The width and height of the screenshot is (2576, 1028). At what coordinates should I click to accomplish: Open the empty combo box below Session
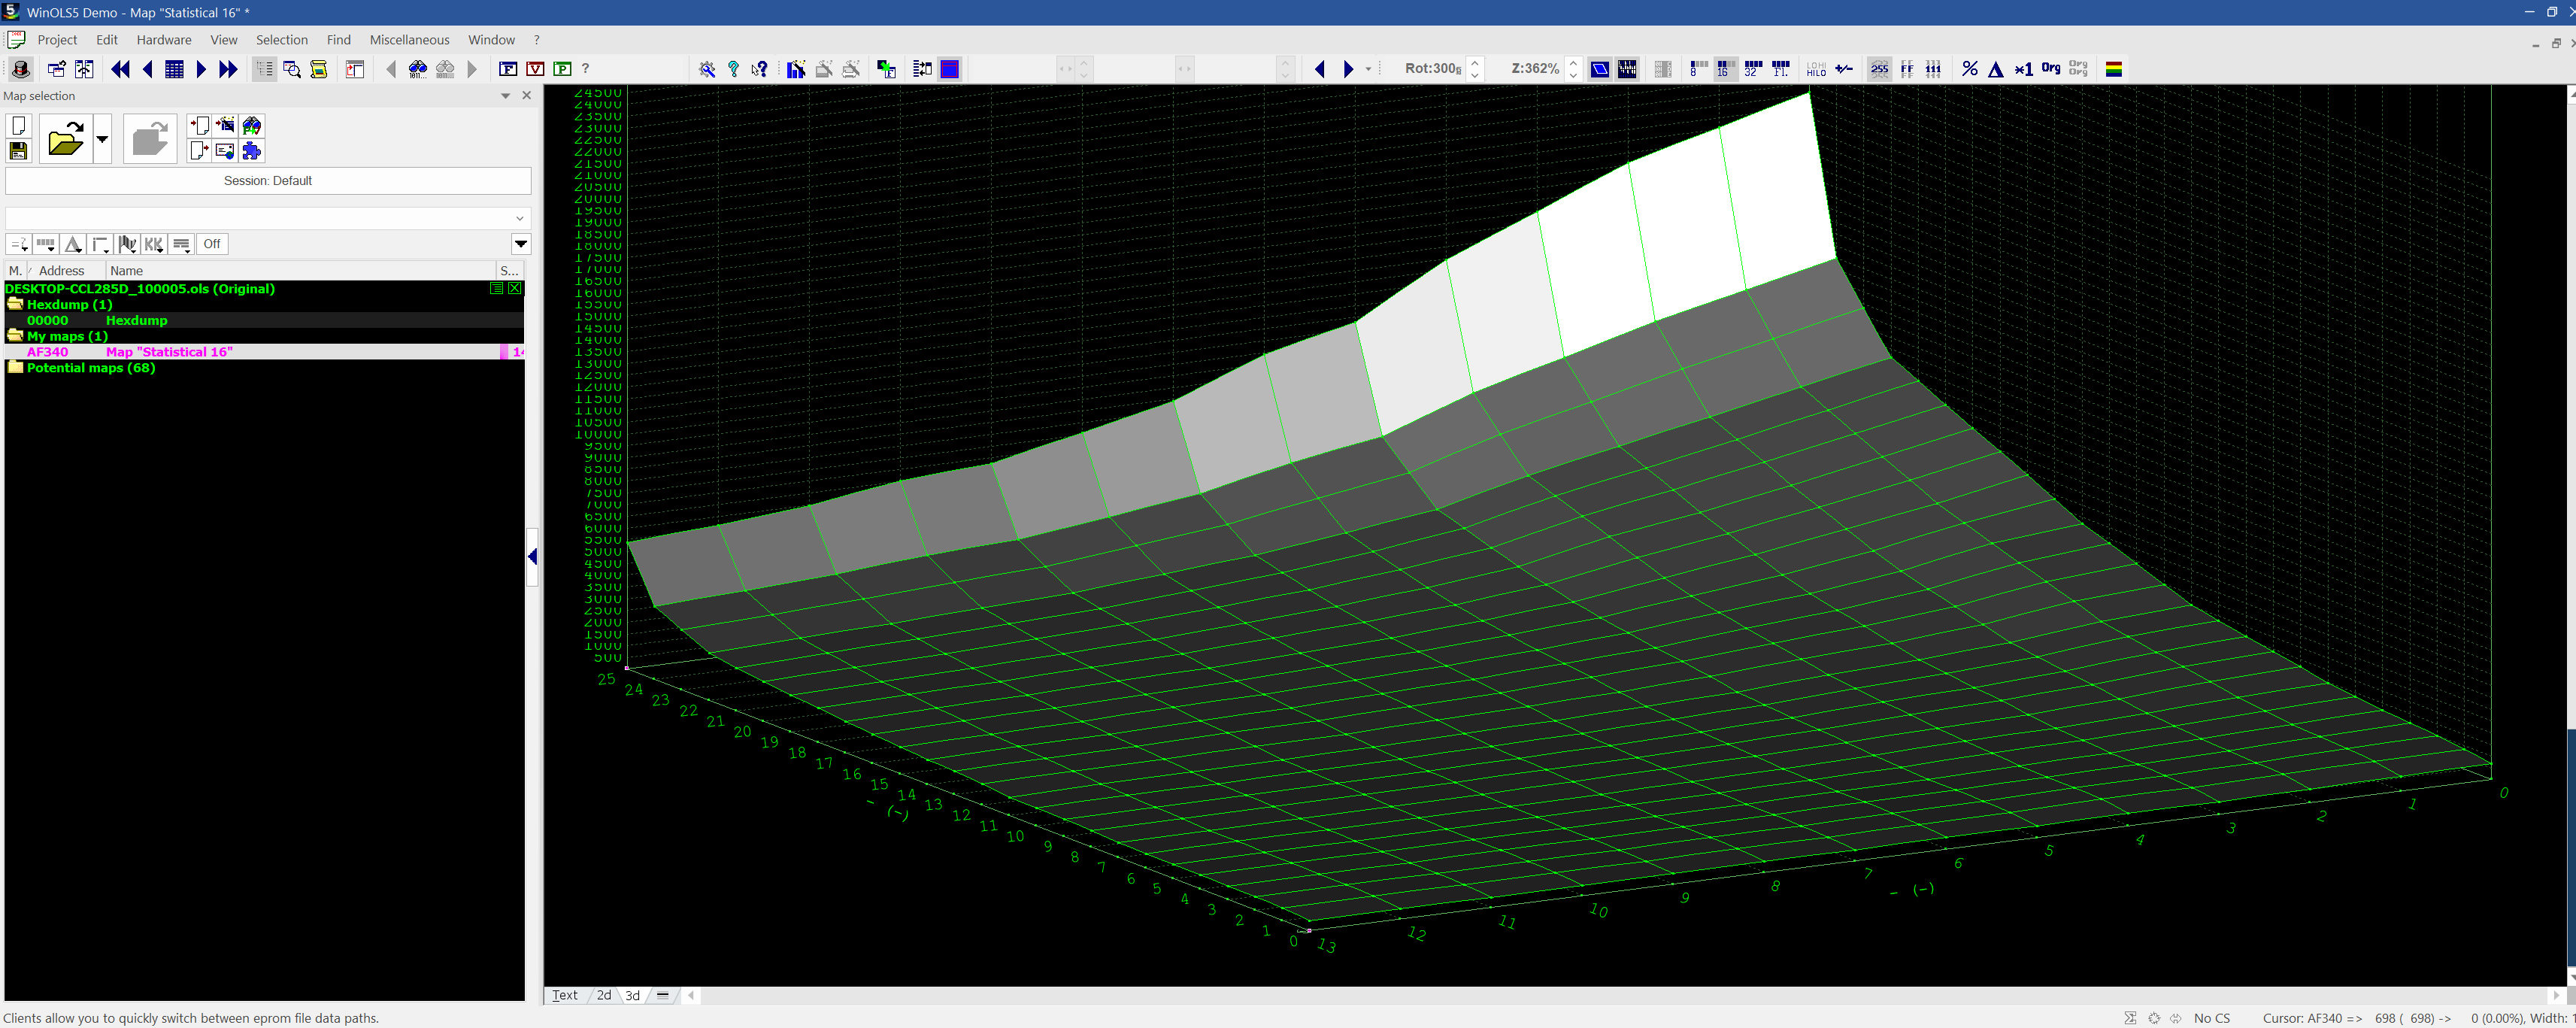pos(268,218)
